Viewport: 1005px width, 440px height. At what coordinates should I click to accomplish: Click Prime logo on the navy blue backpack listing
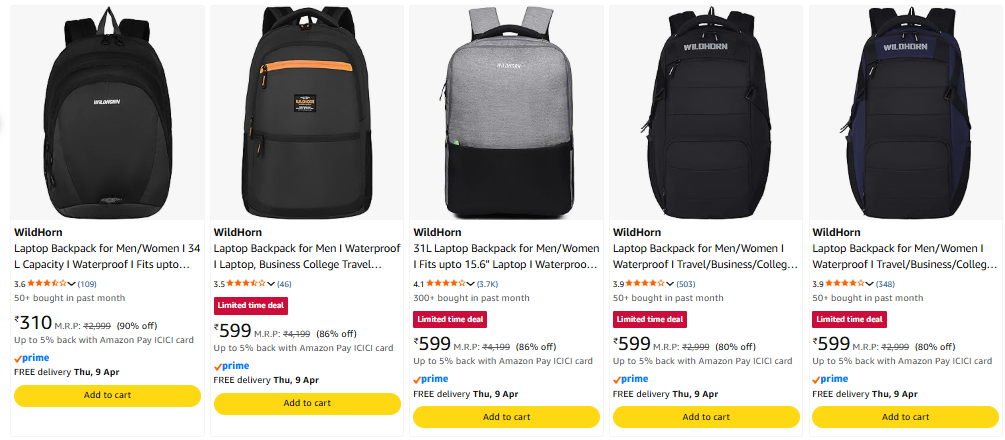pyautogui.click(x=830, y=379)
